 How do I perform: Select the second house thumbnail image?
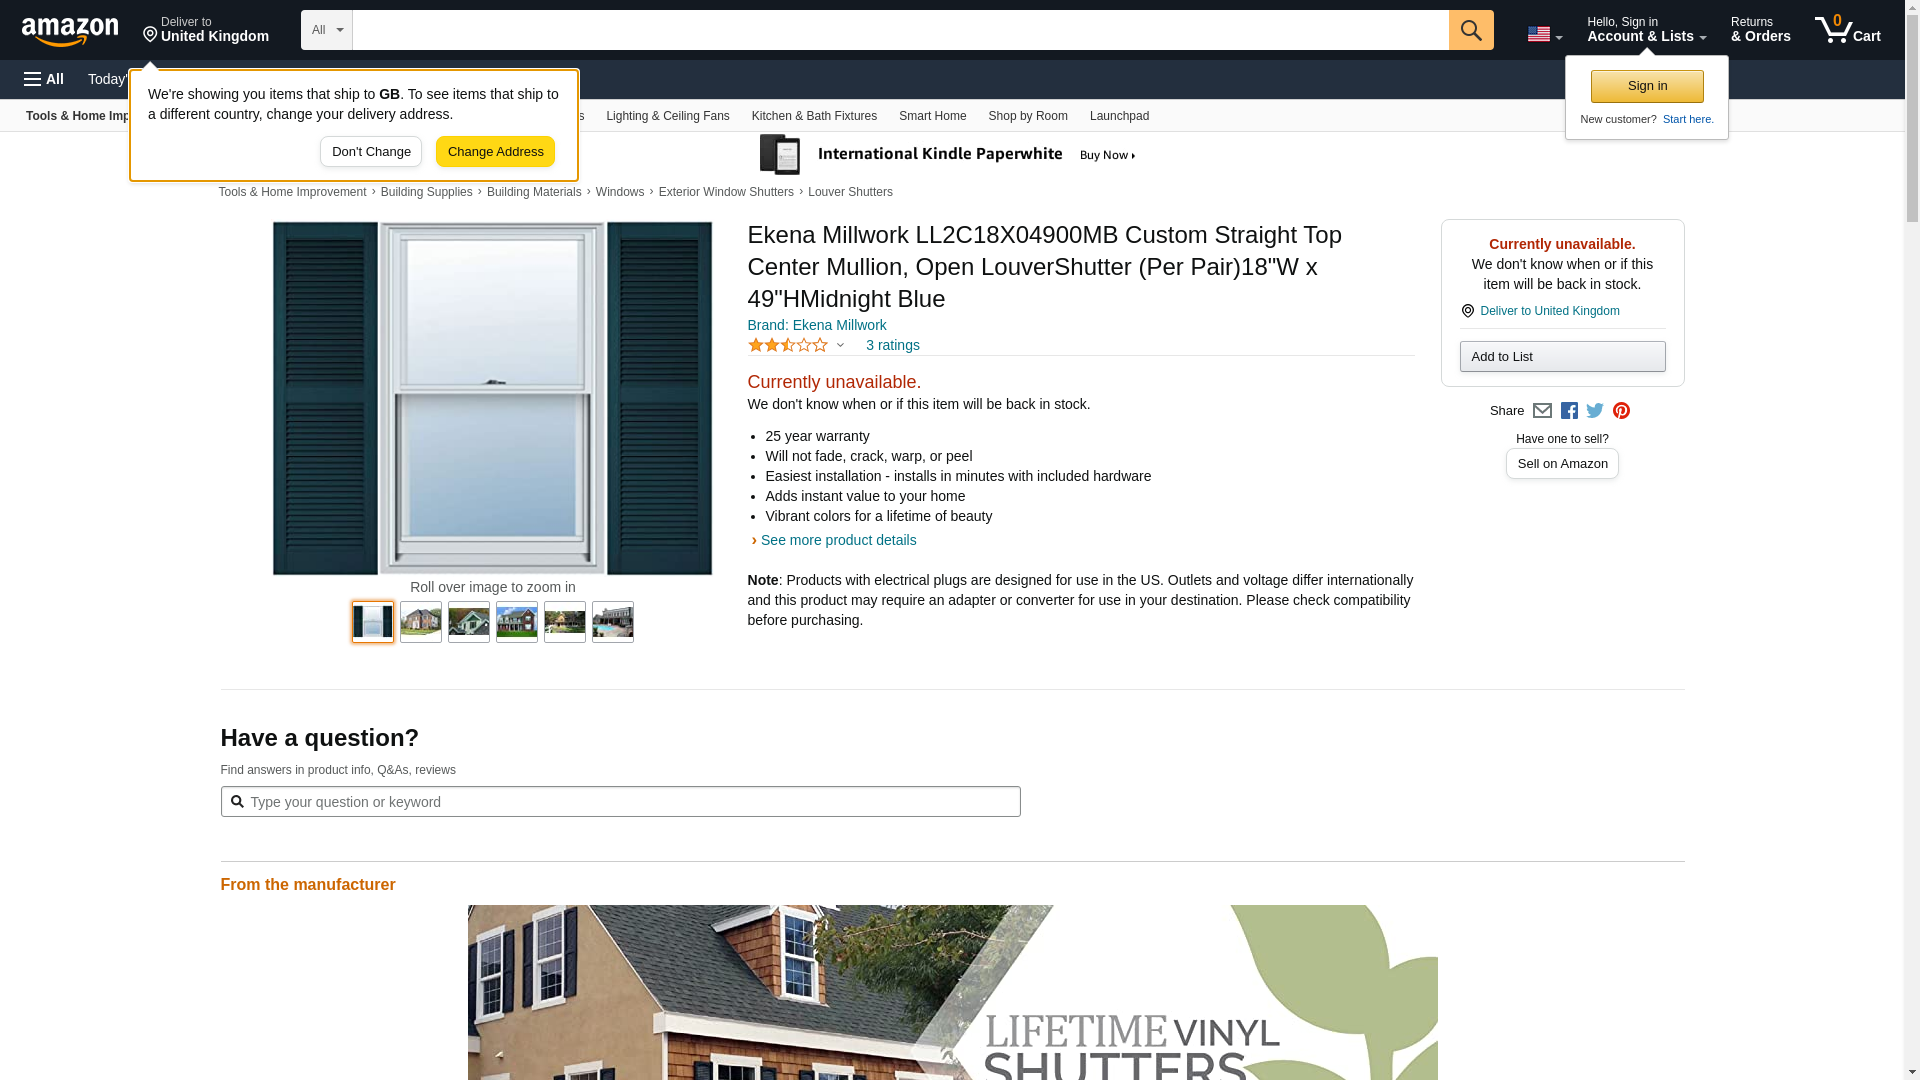(469, 622)
